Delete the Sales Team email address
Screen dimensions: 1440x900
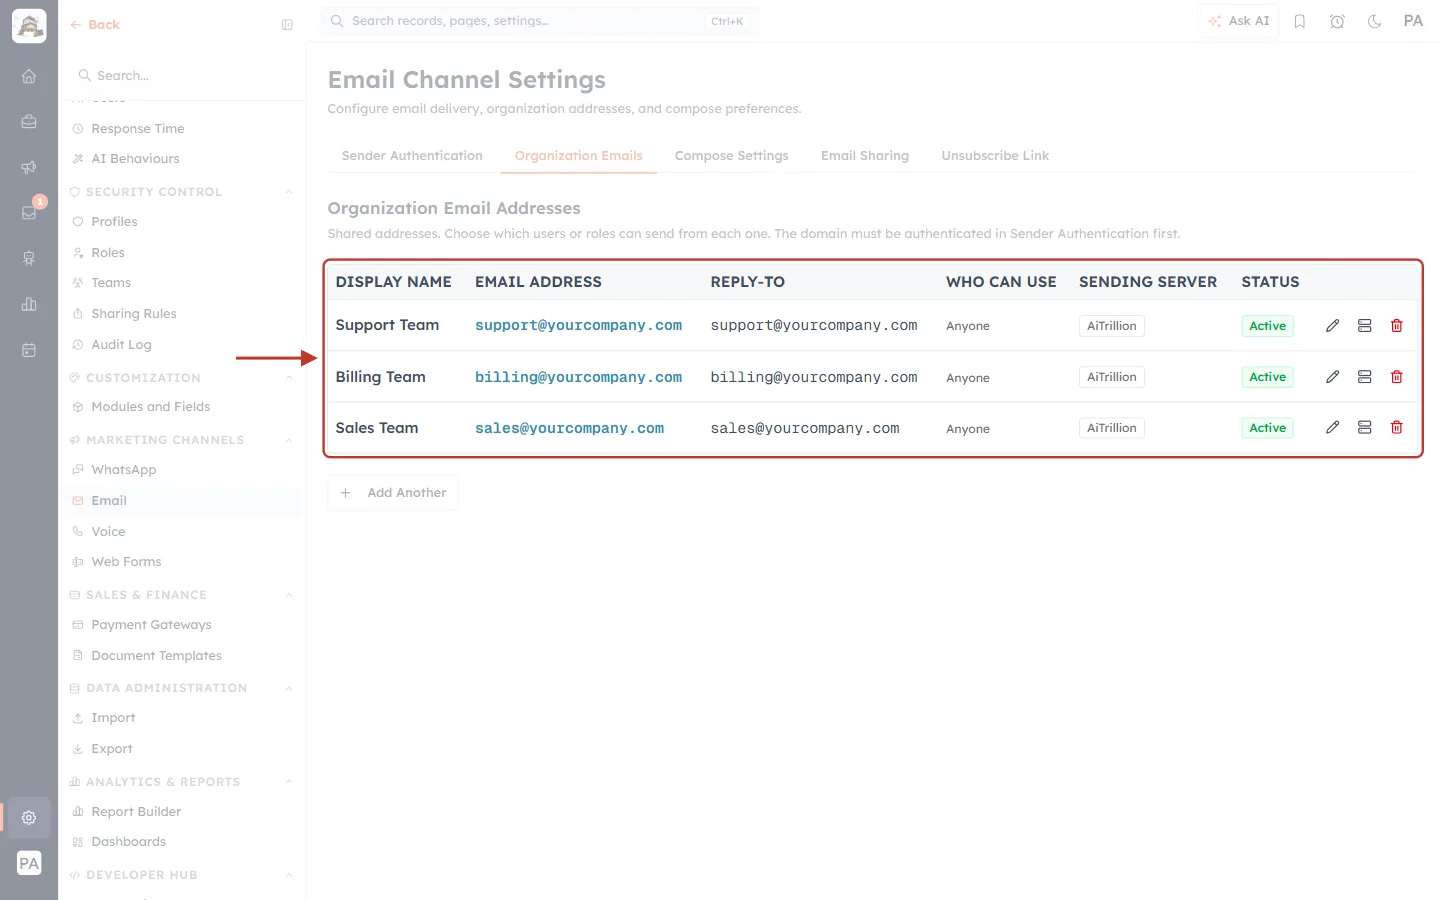(1397, 428)
